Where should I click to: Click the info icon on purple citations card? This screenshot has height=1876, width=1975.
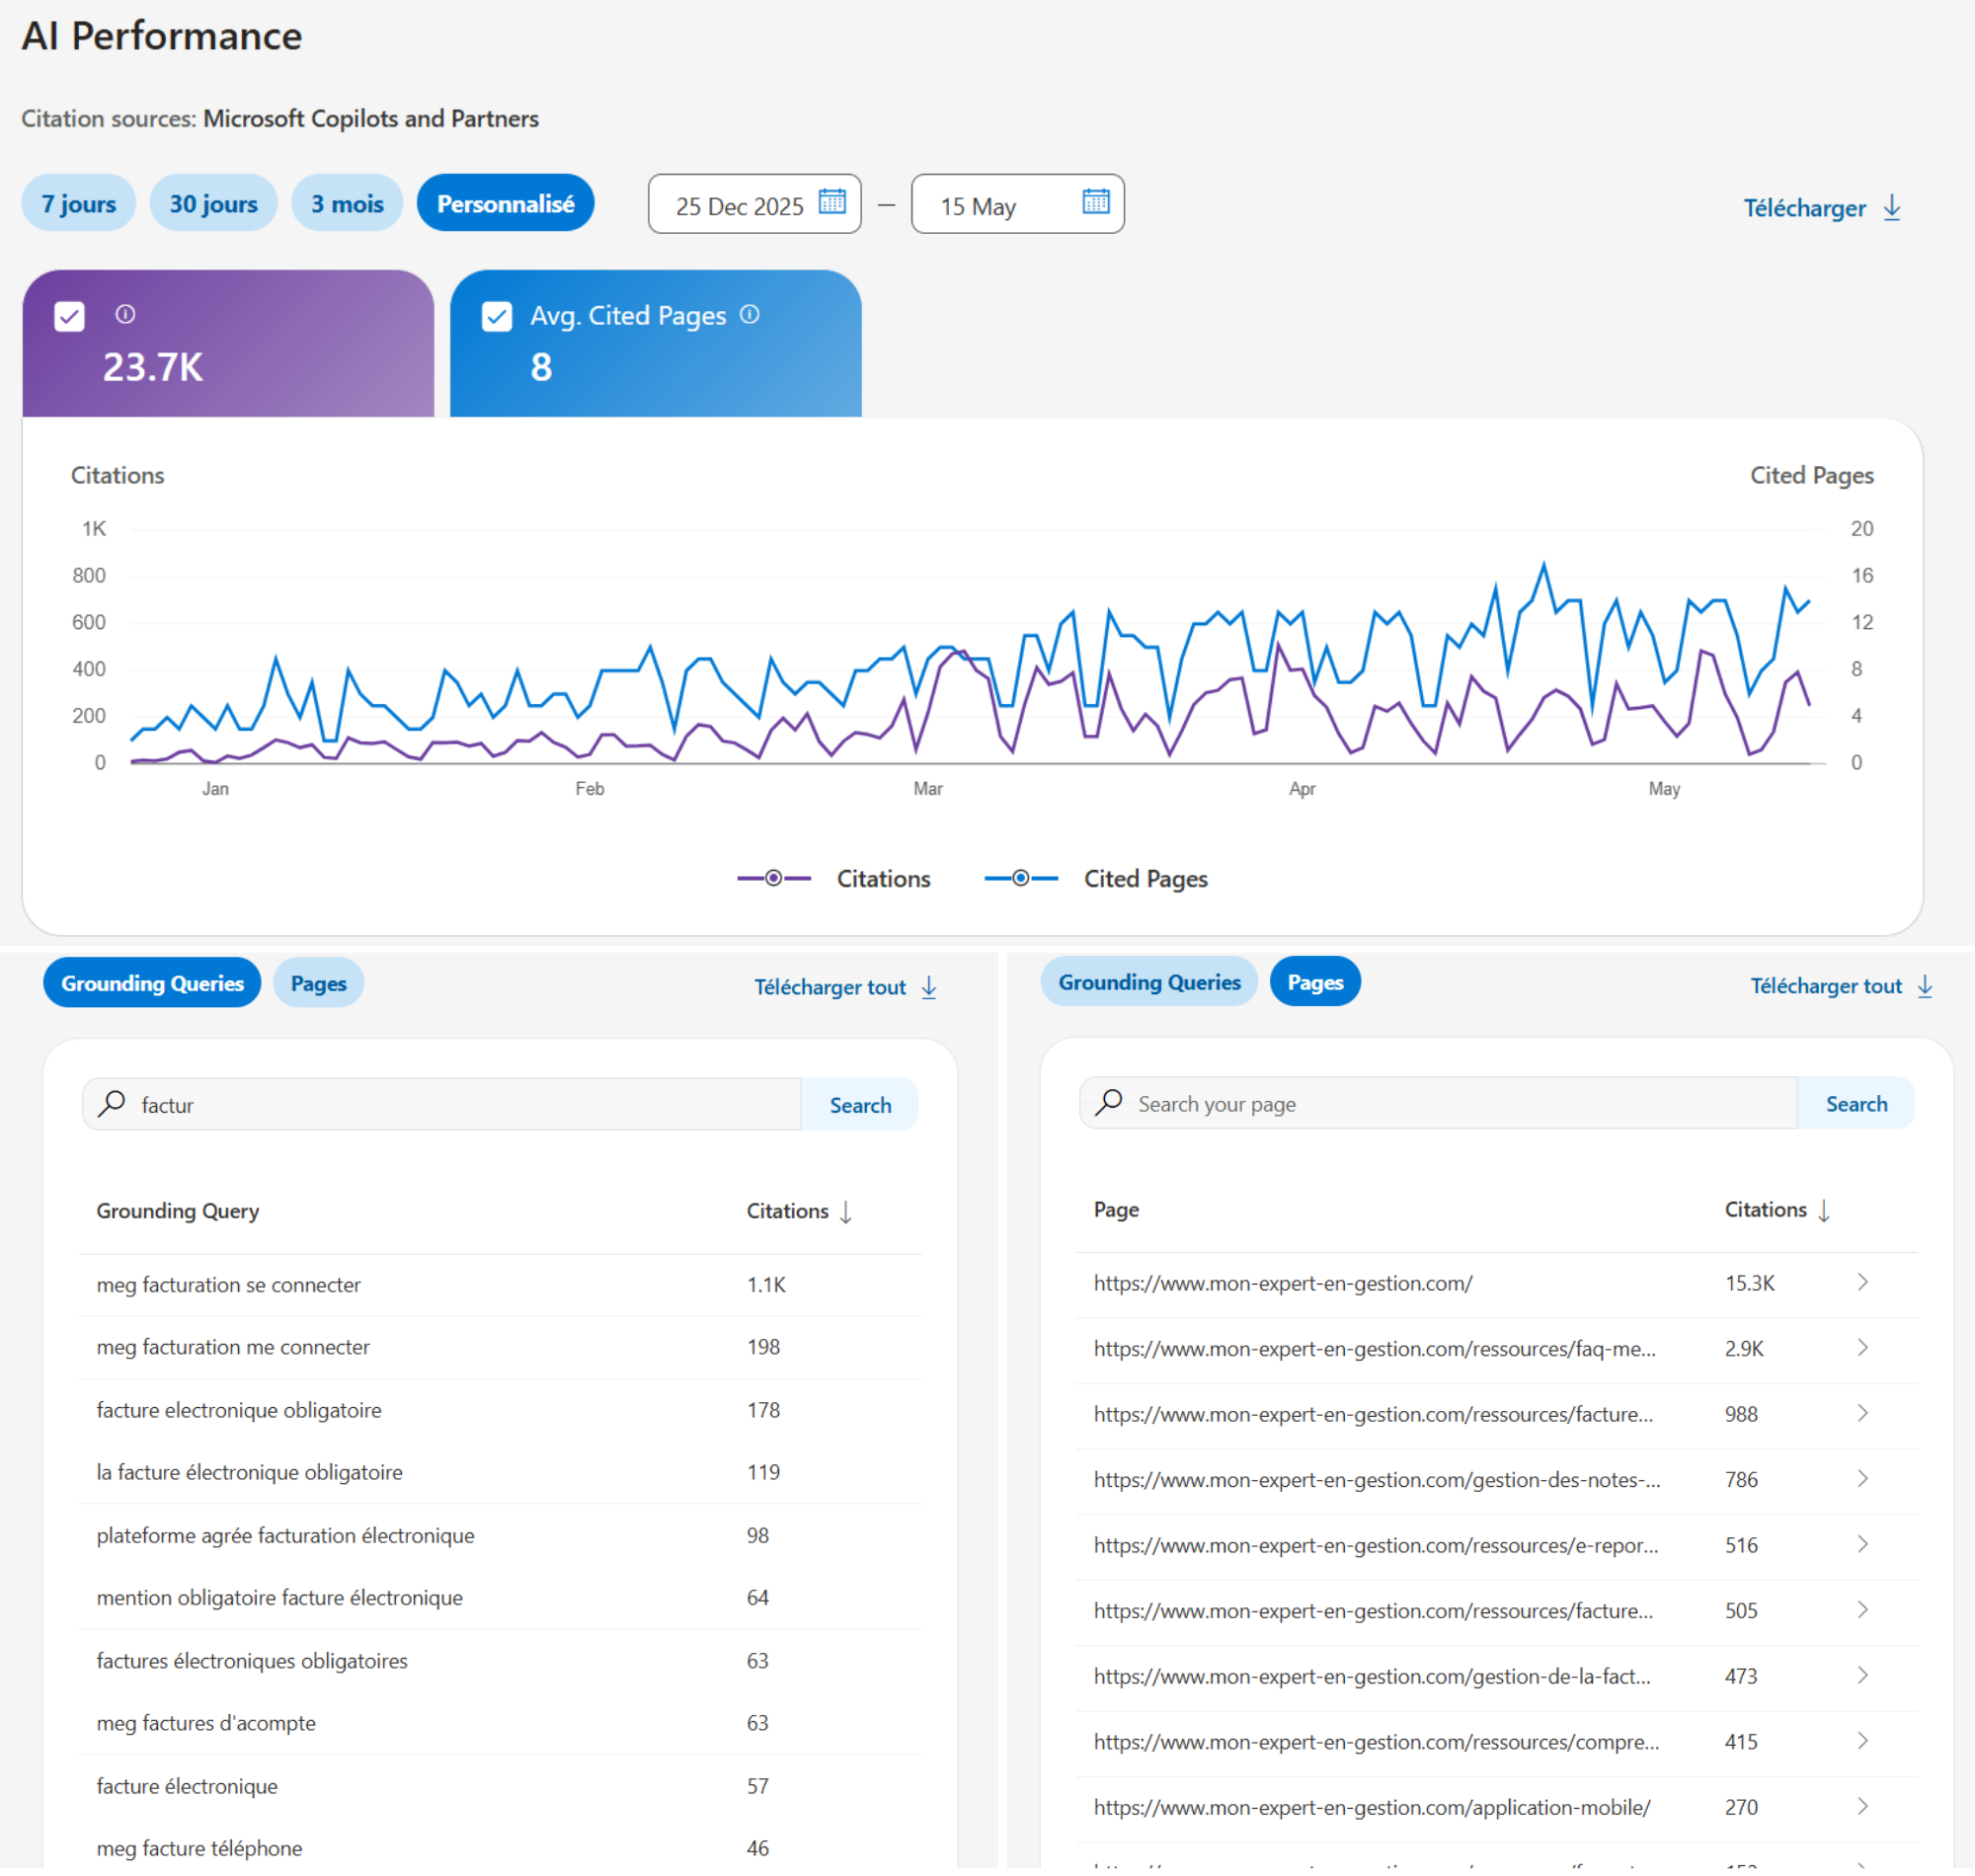click(125, 314)
